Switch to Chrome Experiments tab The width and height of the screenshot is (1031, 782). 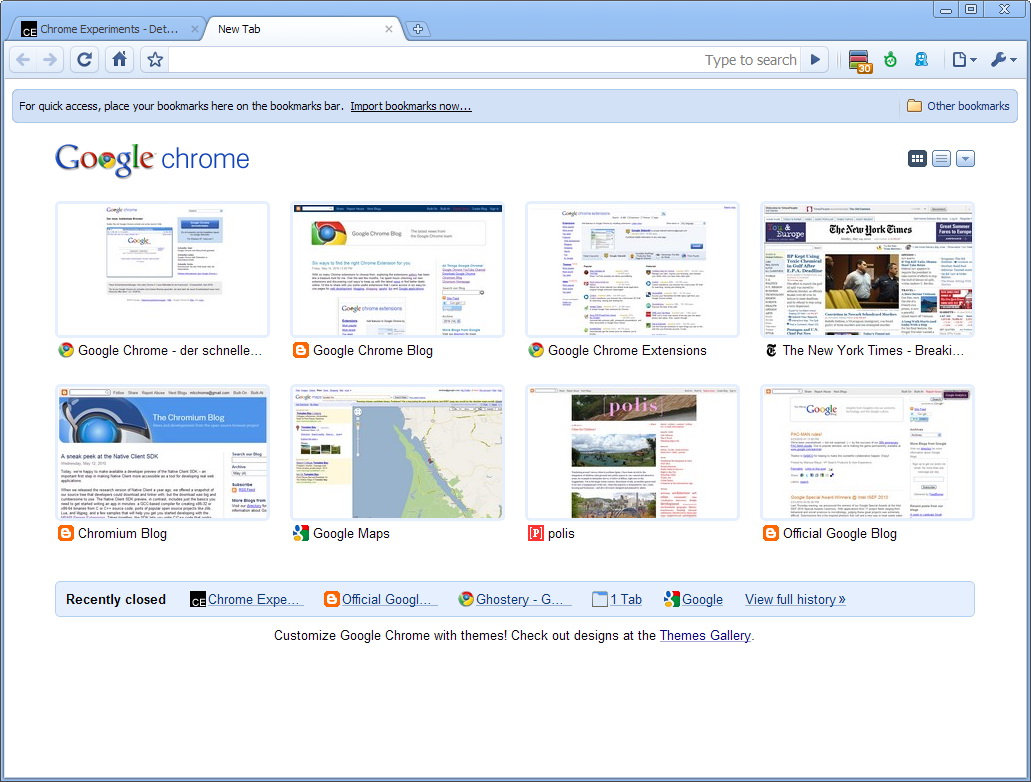pos(105,29)
